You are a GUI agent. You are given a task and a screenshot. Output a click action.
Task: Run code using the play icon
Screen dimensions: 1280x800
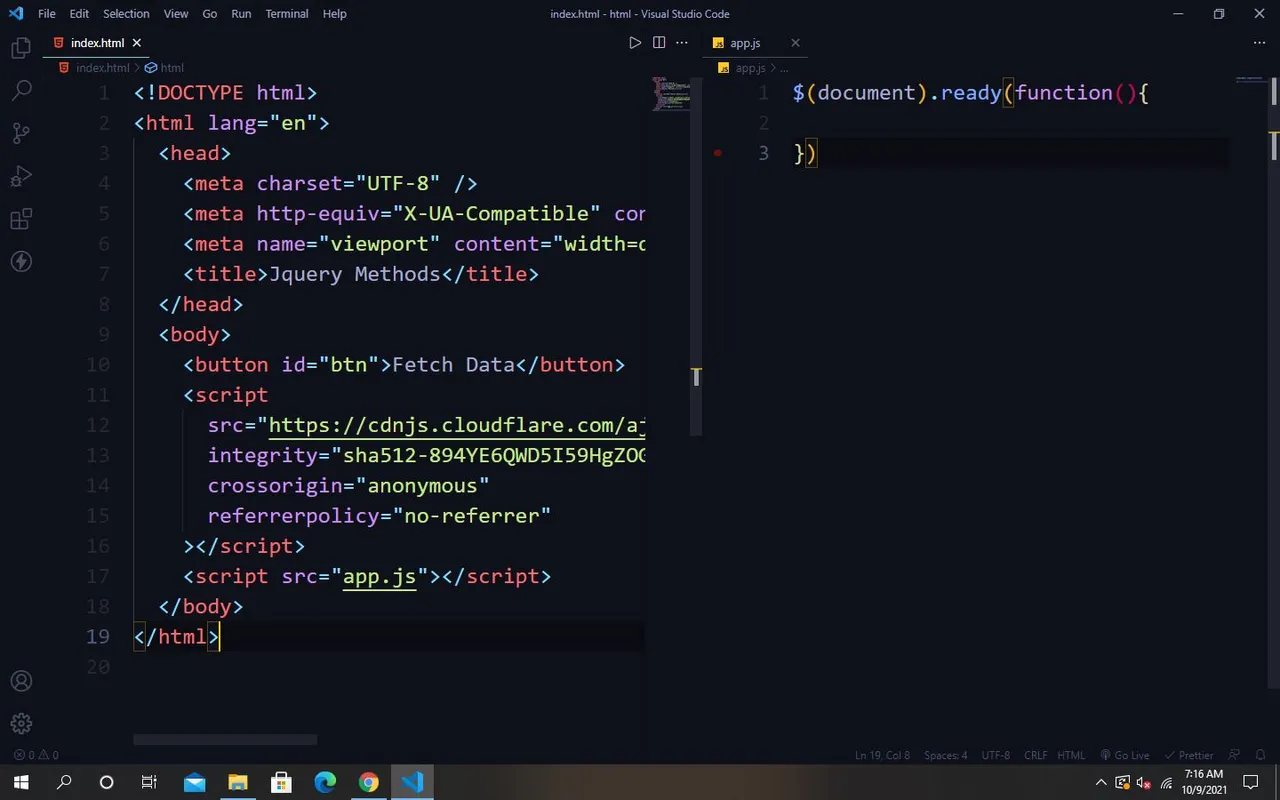pyautogui.click(x=635, y=43)
